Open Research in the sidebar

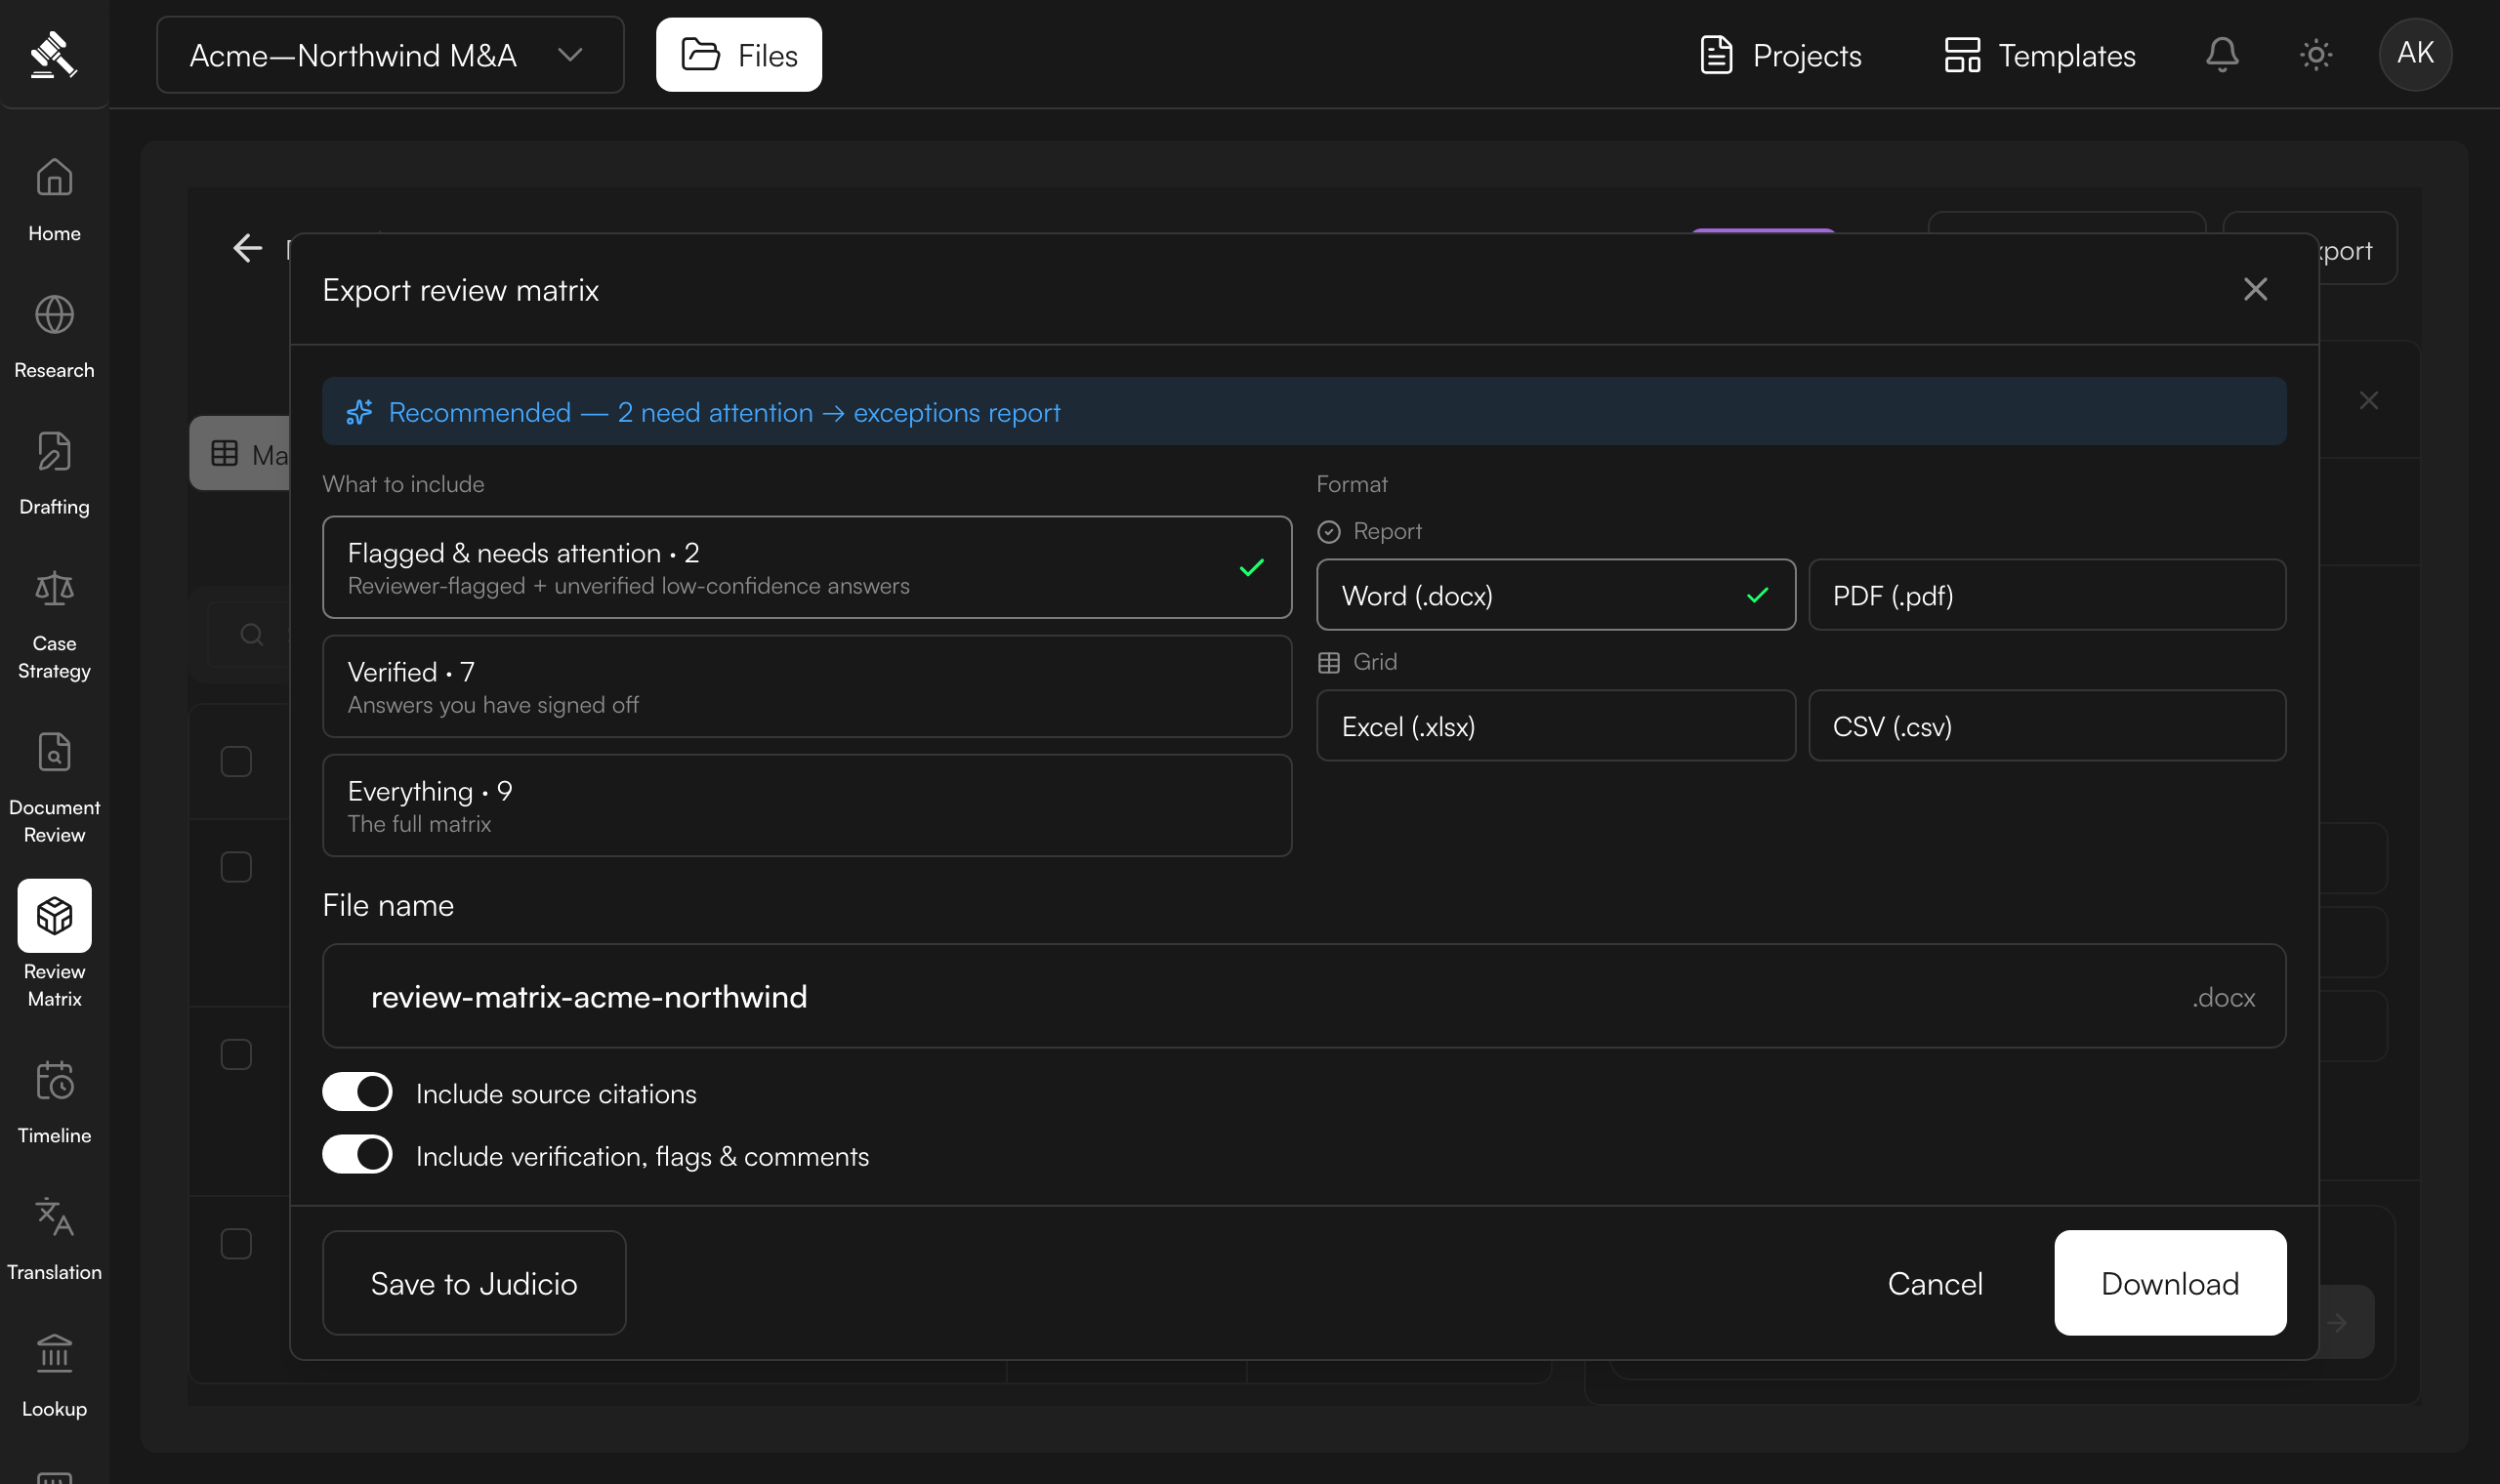tap(54, 337)
